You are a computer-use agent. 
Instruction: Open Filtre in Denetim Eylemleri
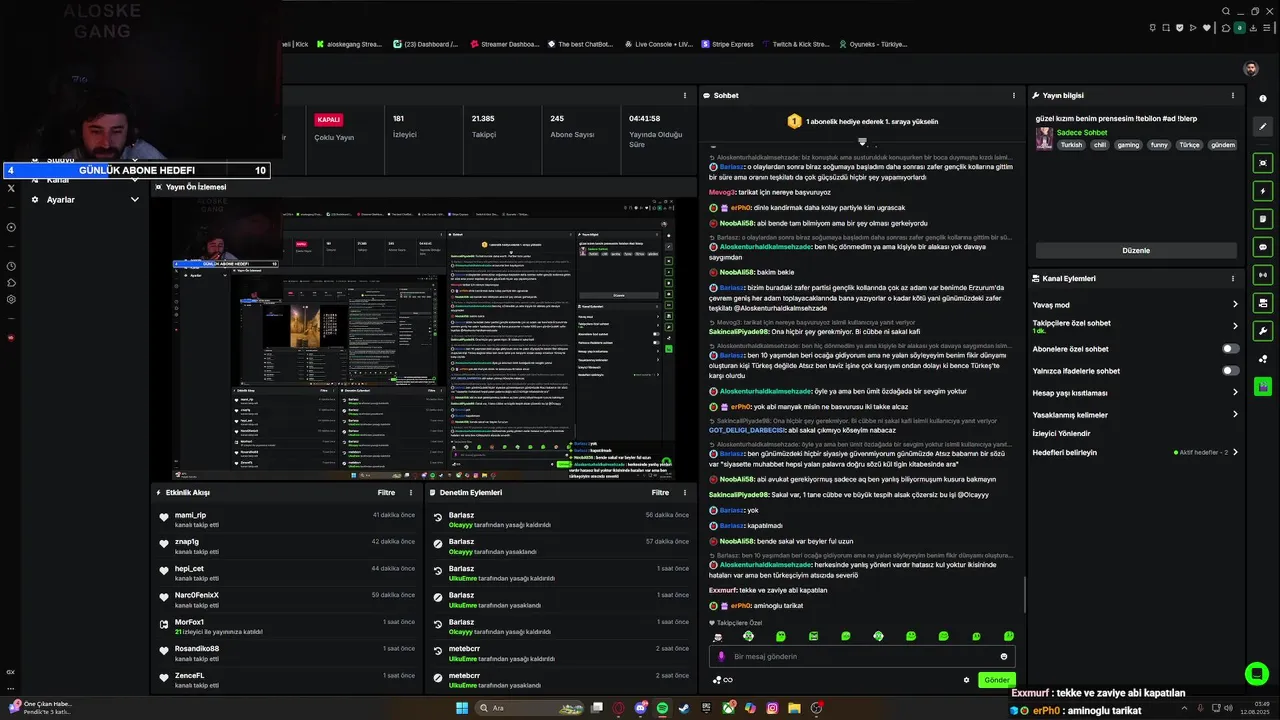[x=660, y=492]
